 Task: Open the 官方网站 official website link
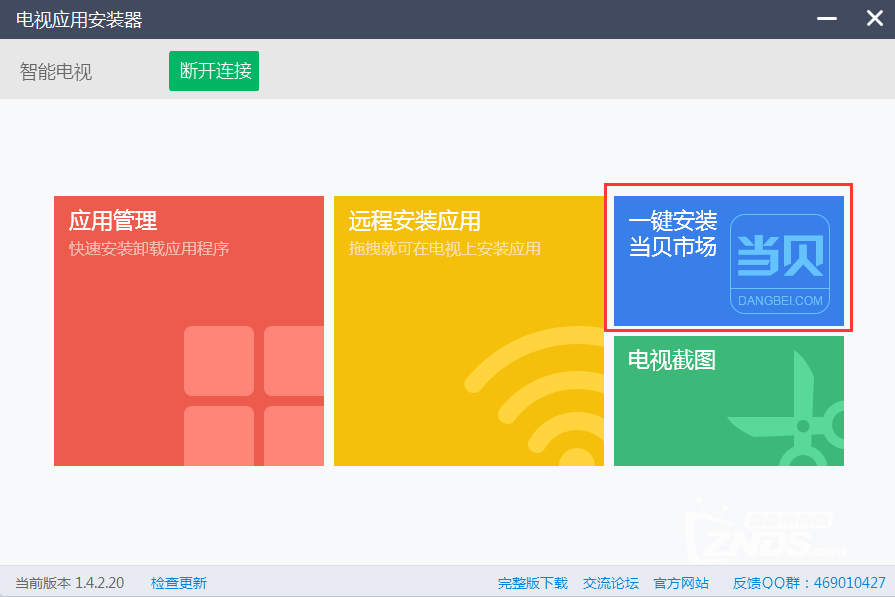[681, 583]
